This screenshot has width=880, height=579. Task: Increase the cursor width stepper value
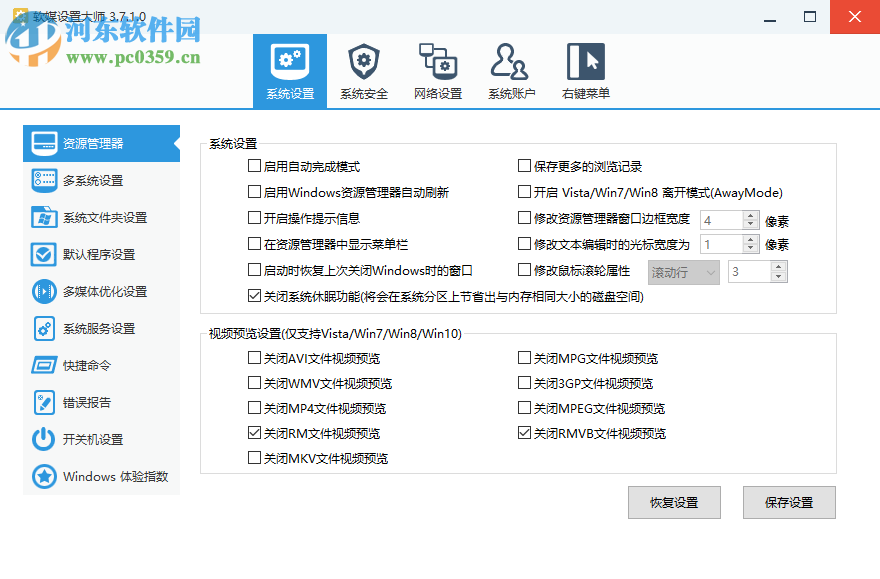tap(749, 239)
